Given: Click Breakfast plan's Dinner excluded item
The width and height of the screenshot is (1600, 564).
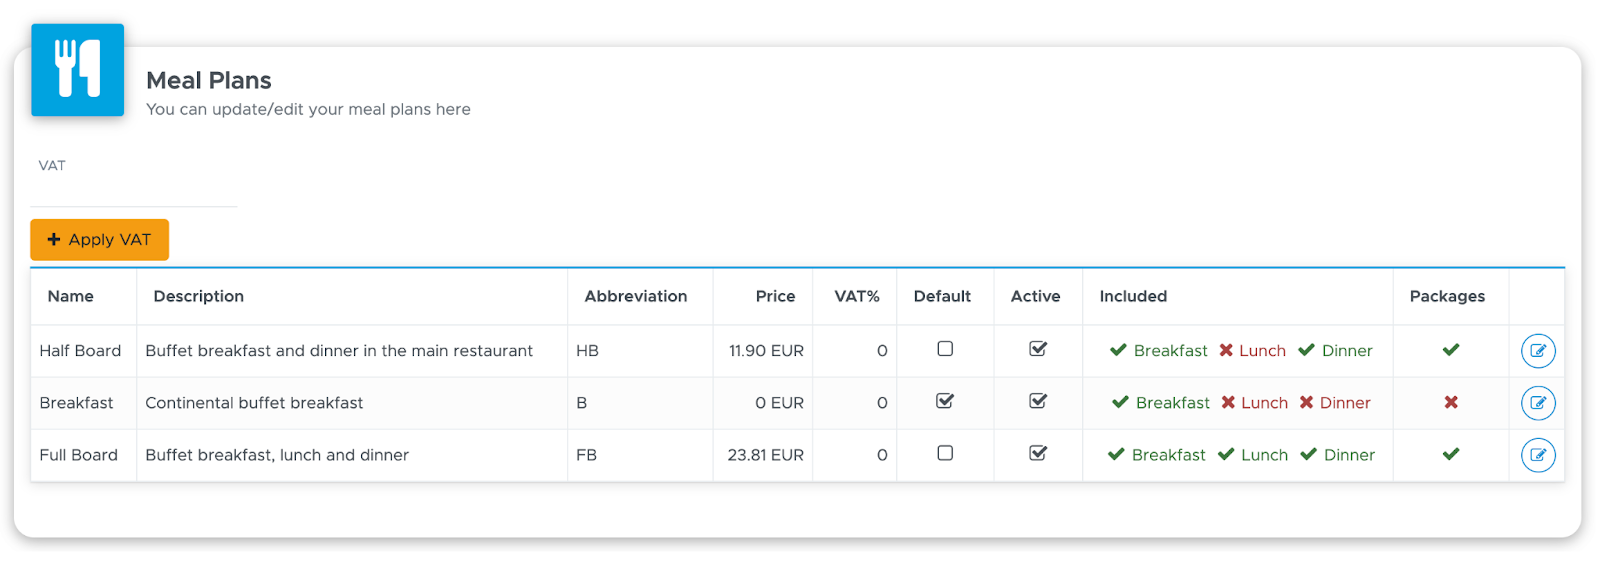Looking at the screenshot, I should point(1335,403).
